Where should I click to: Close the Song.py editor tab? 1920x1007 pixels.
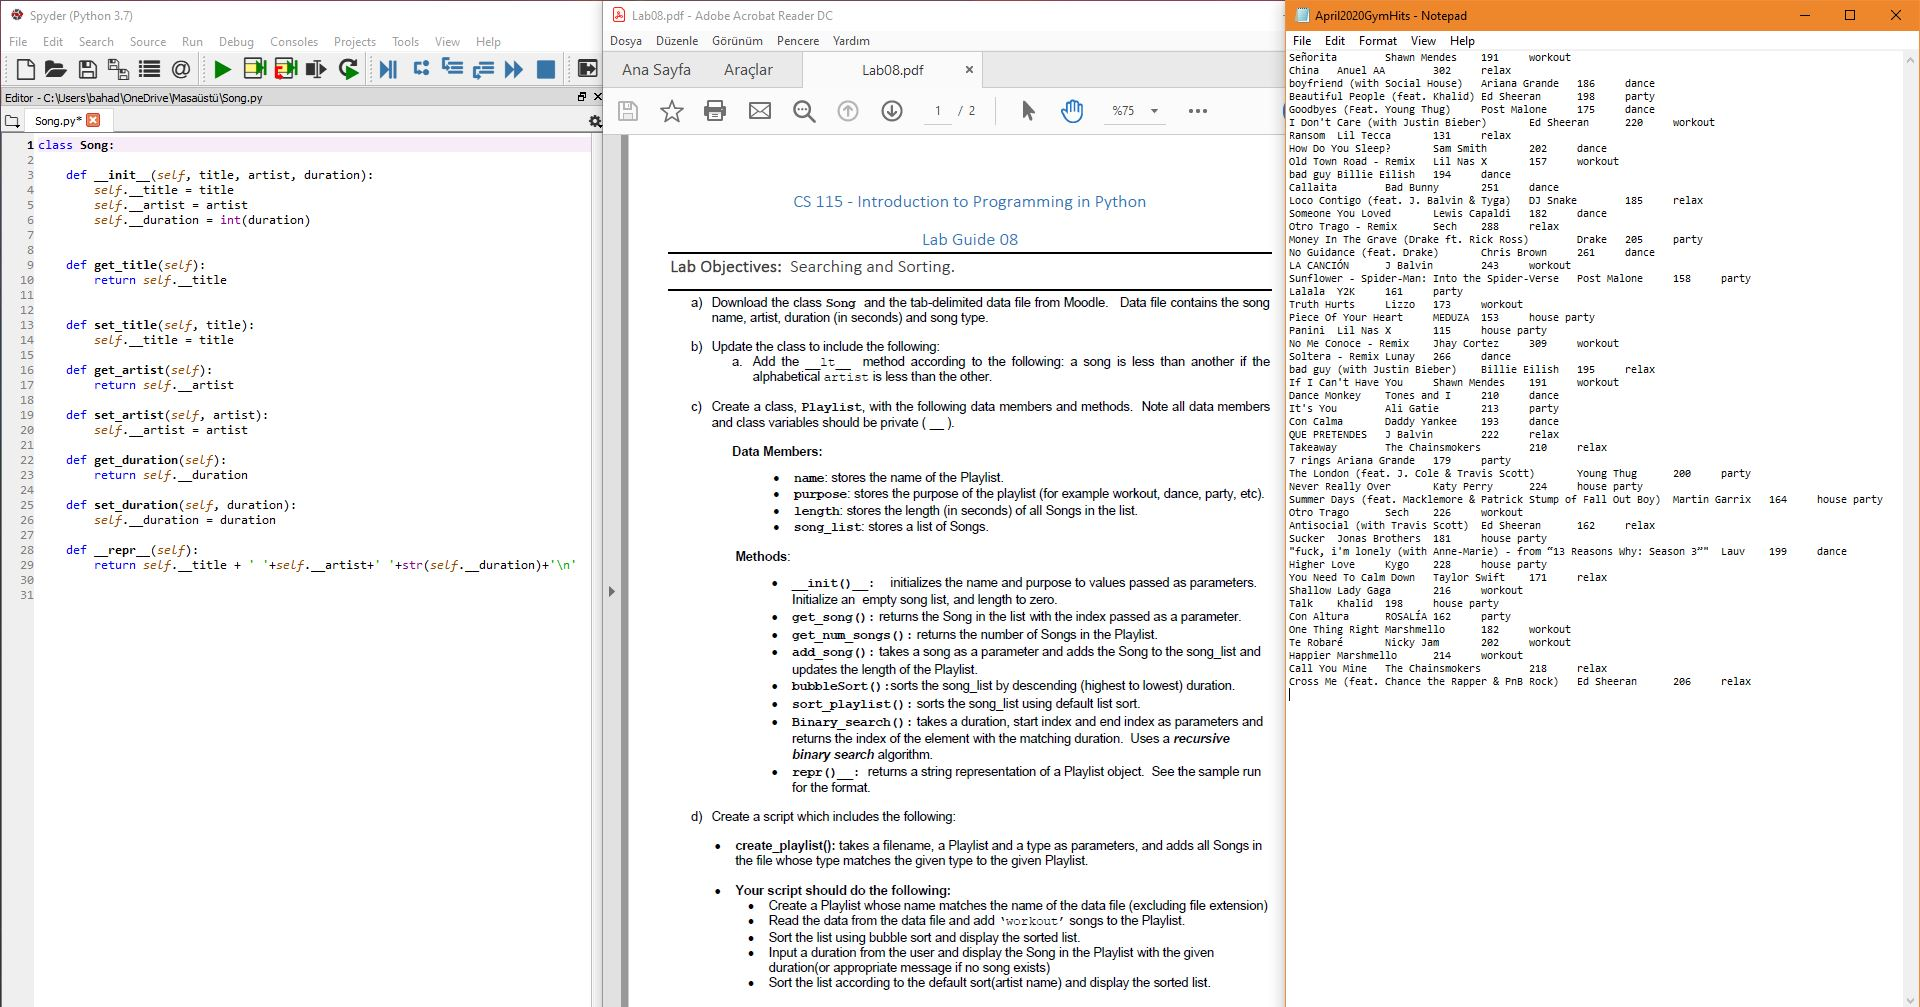pyautogui.click(x=93, y=120)
